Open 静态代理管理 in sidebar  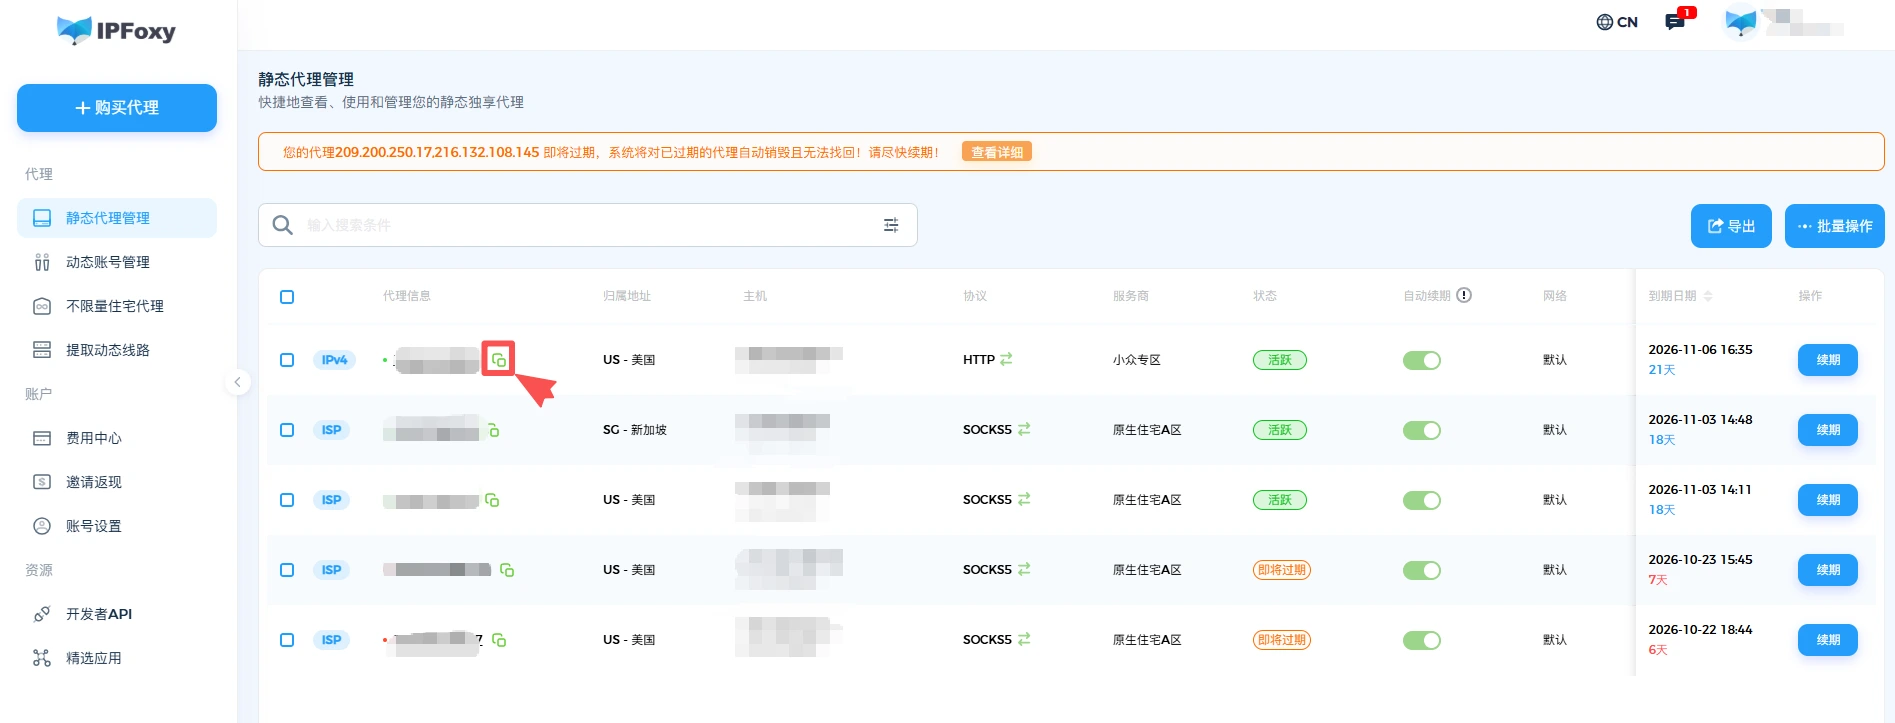117,218
